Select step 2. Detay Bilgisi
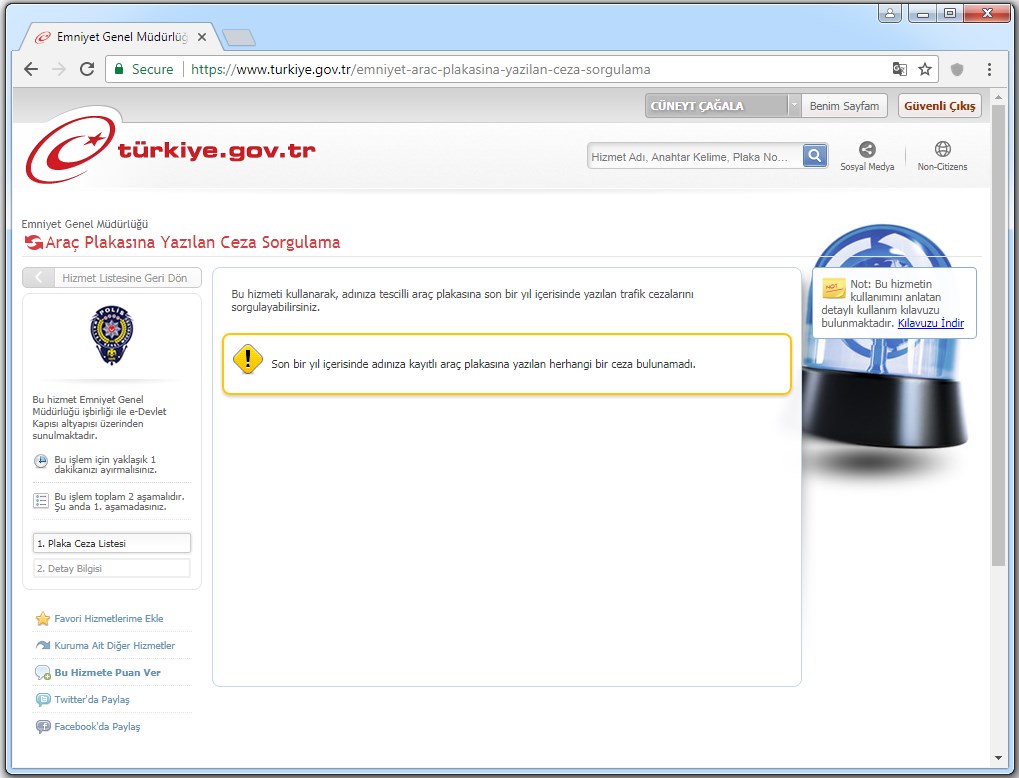Image resolution: width=1019 pixels, height=778 pixels. click(111, 568)
